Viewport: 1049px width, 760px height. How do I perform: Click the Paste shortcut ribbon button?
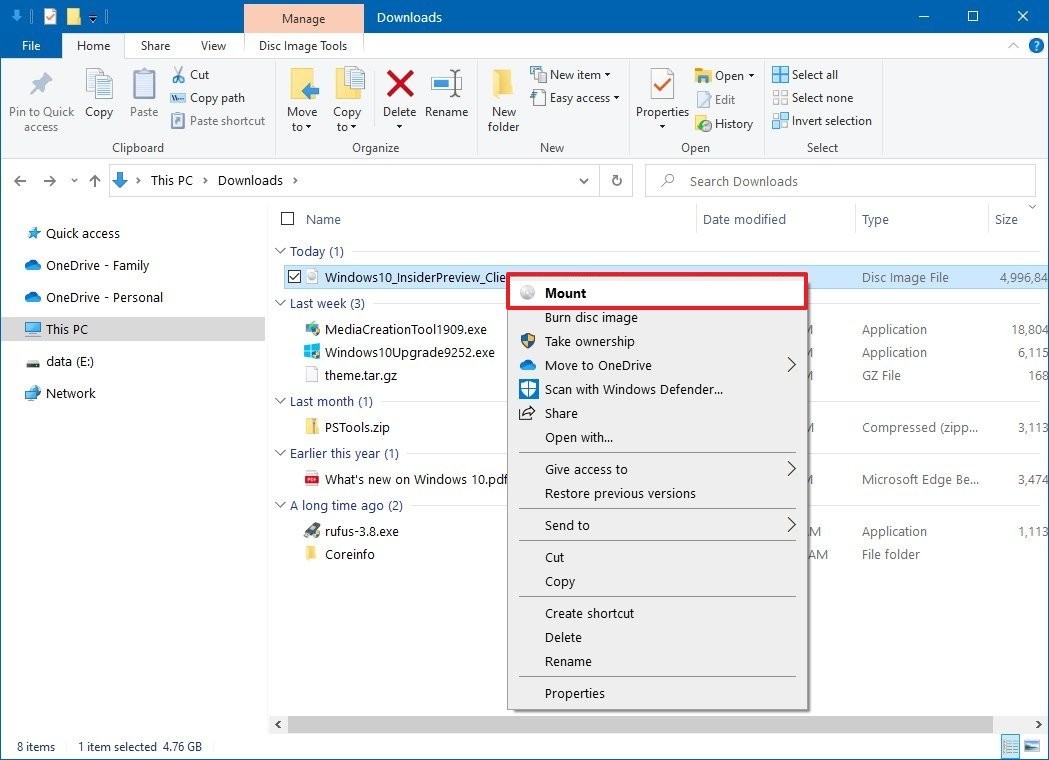pos(218,120)
